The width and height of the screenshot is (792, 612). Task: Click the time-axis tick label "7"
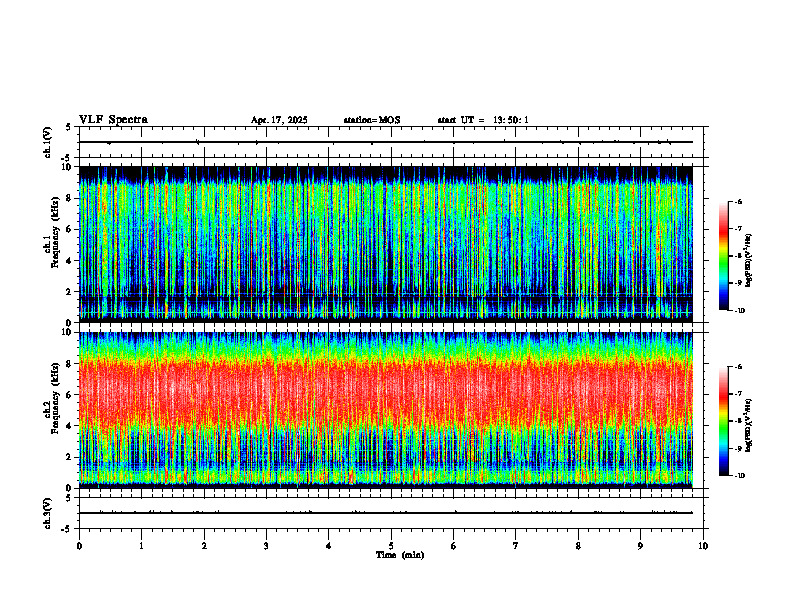point(516,546)
